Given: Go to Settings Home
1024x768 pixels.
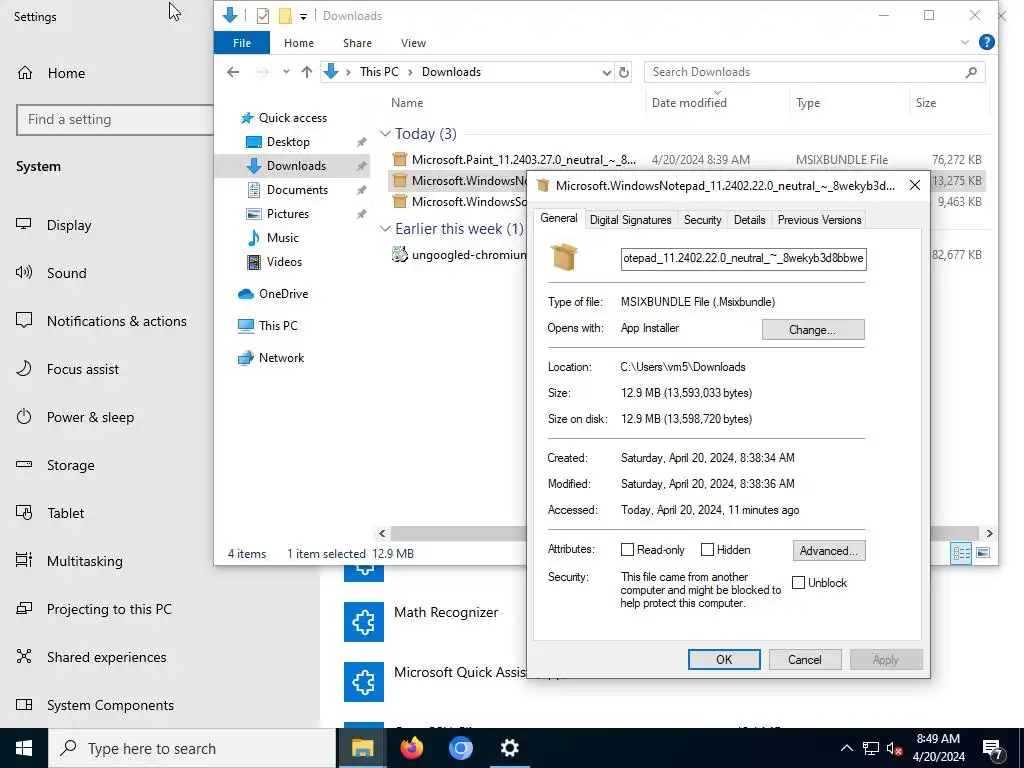Looking at the screenshot, I should coord(52,73).
